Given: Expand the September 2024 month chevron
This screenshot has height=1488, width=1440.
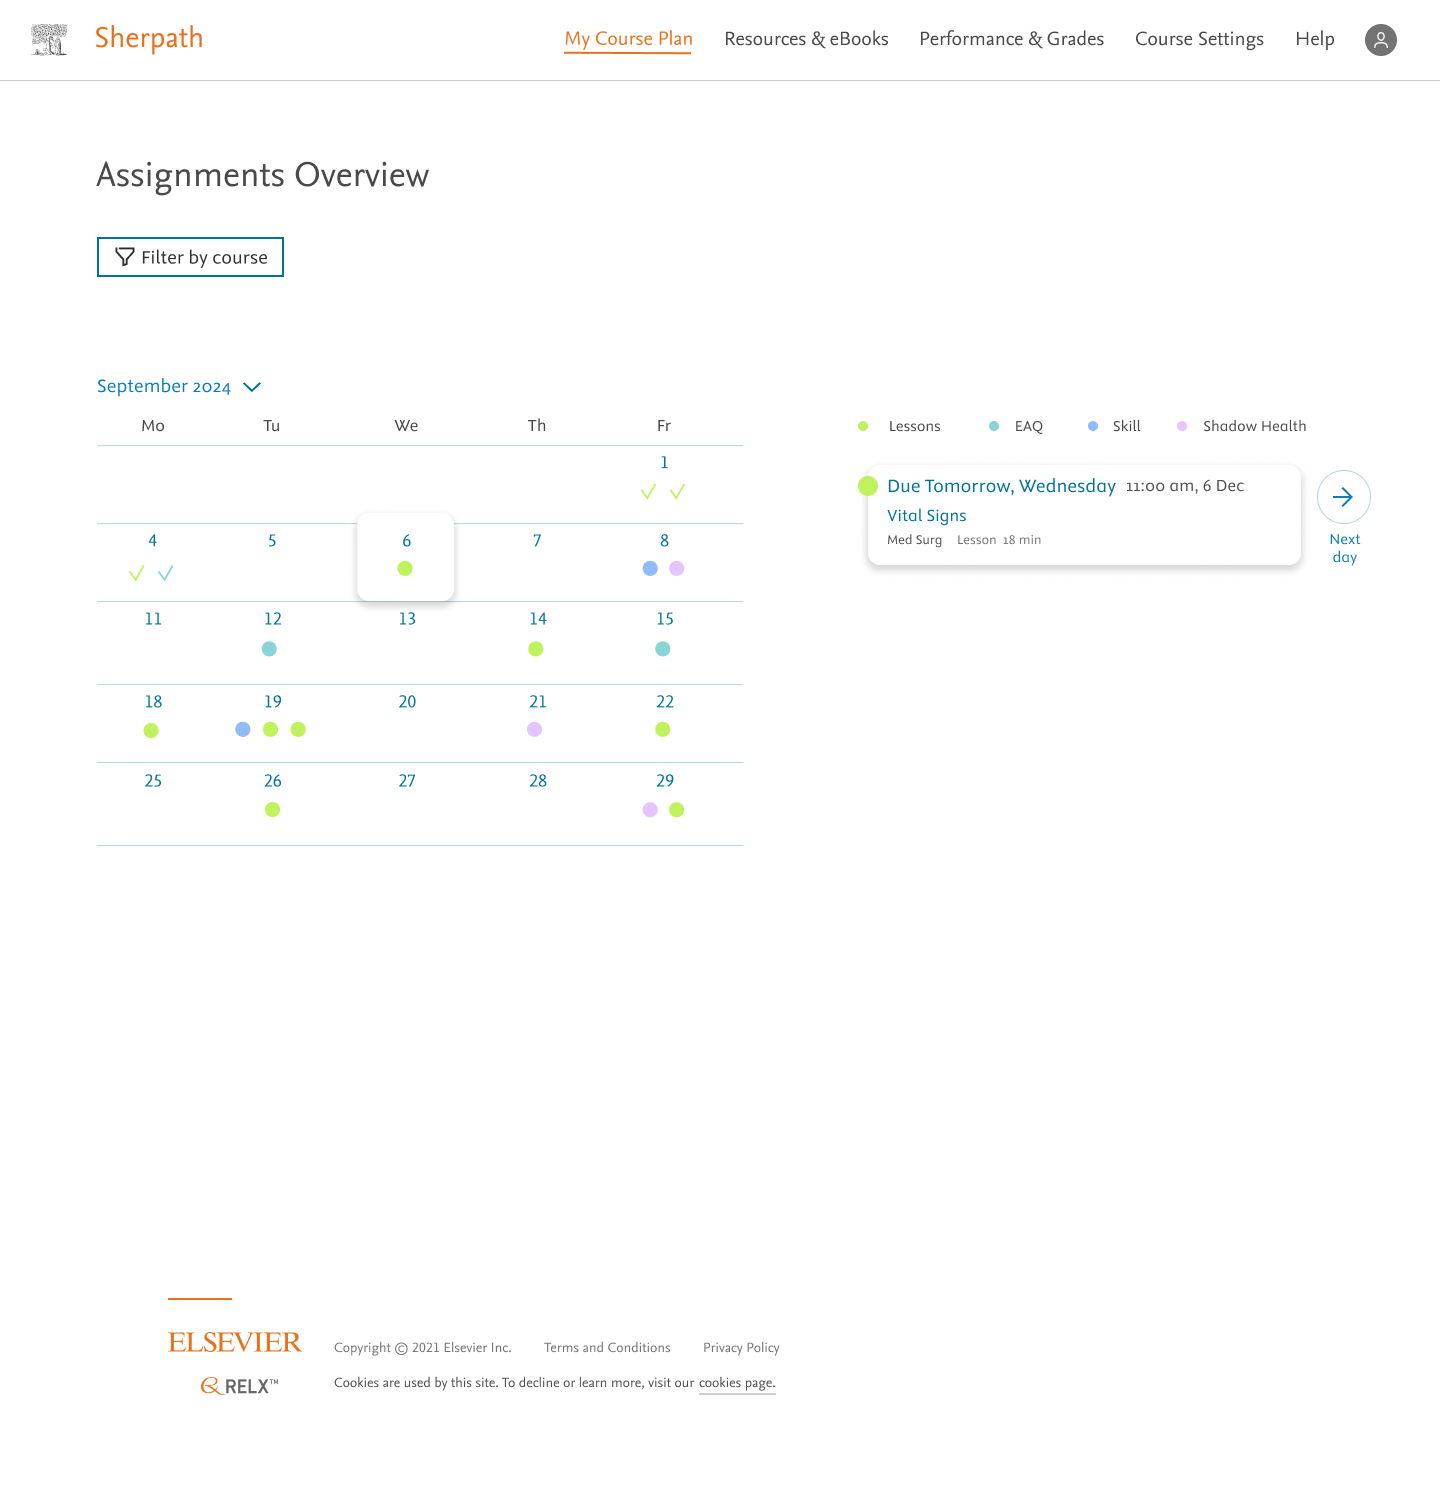Looking at the screenshot, I should tap(252, 387).
